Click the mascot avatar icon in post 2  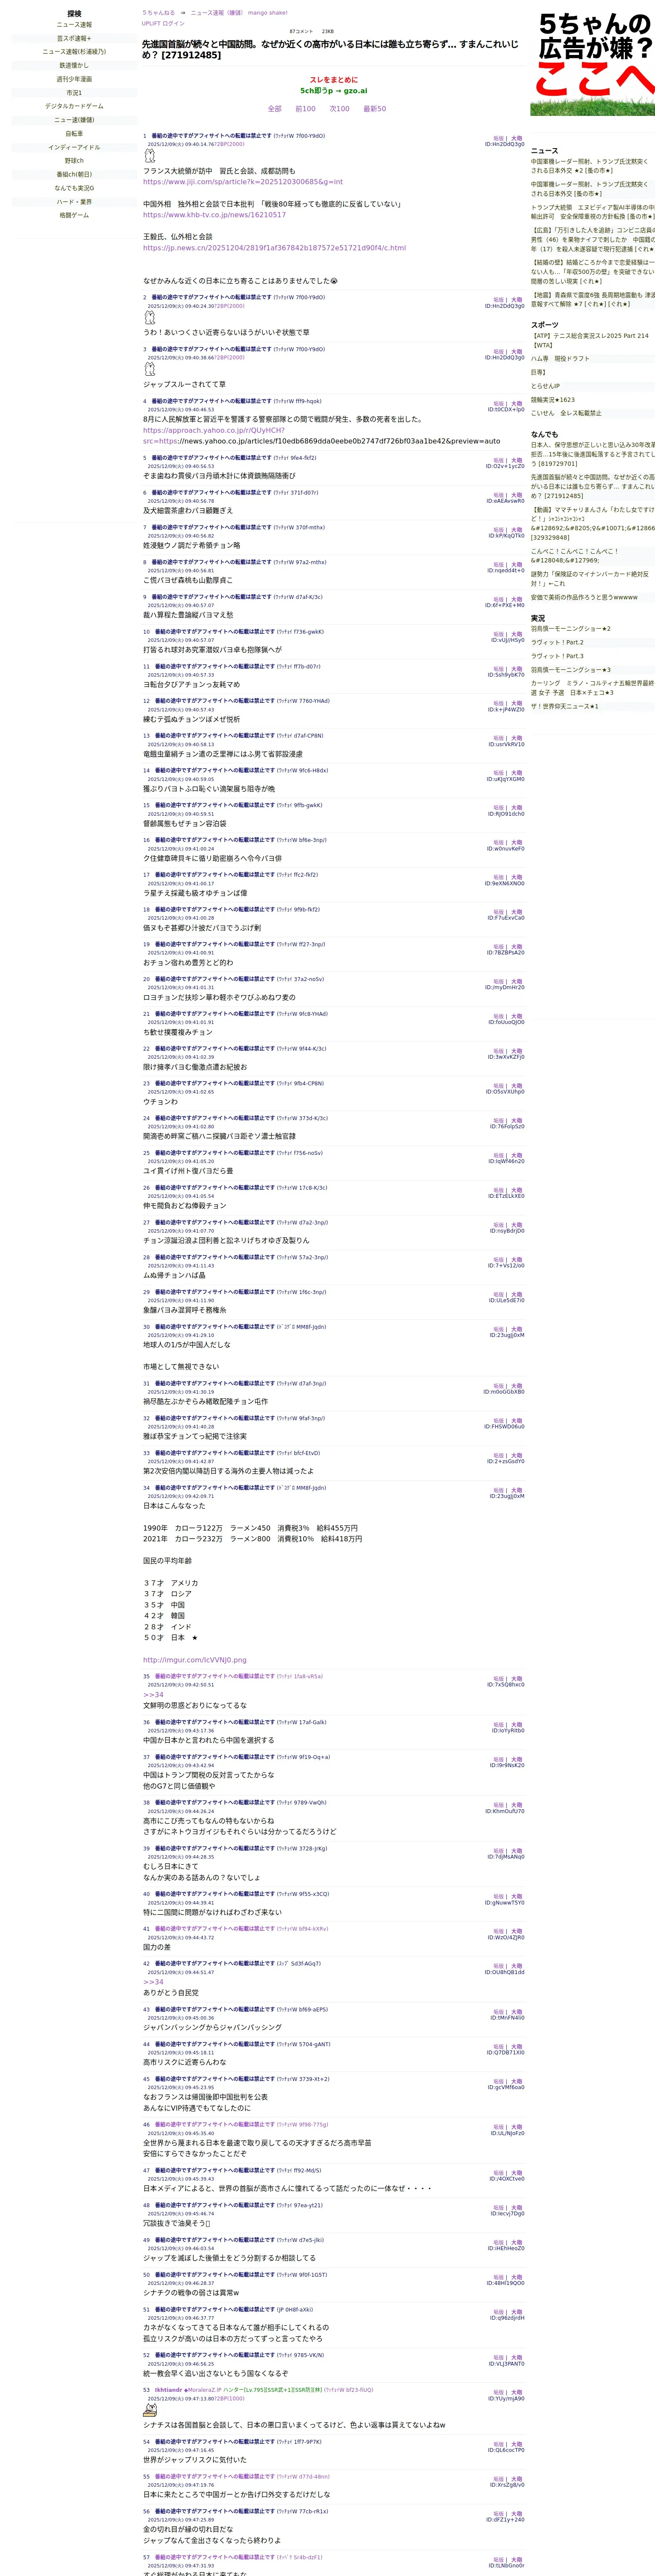pos(150,317)
